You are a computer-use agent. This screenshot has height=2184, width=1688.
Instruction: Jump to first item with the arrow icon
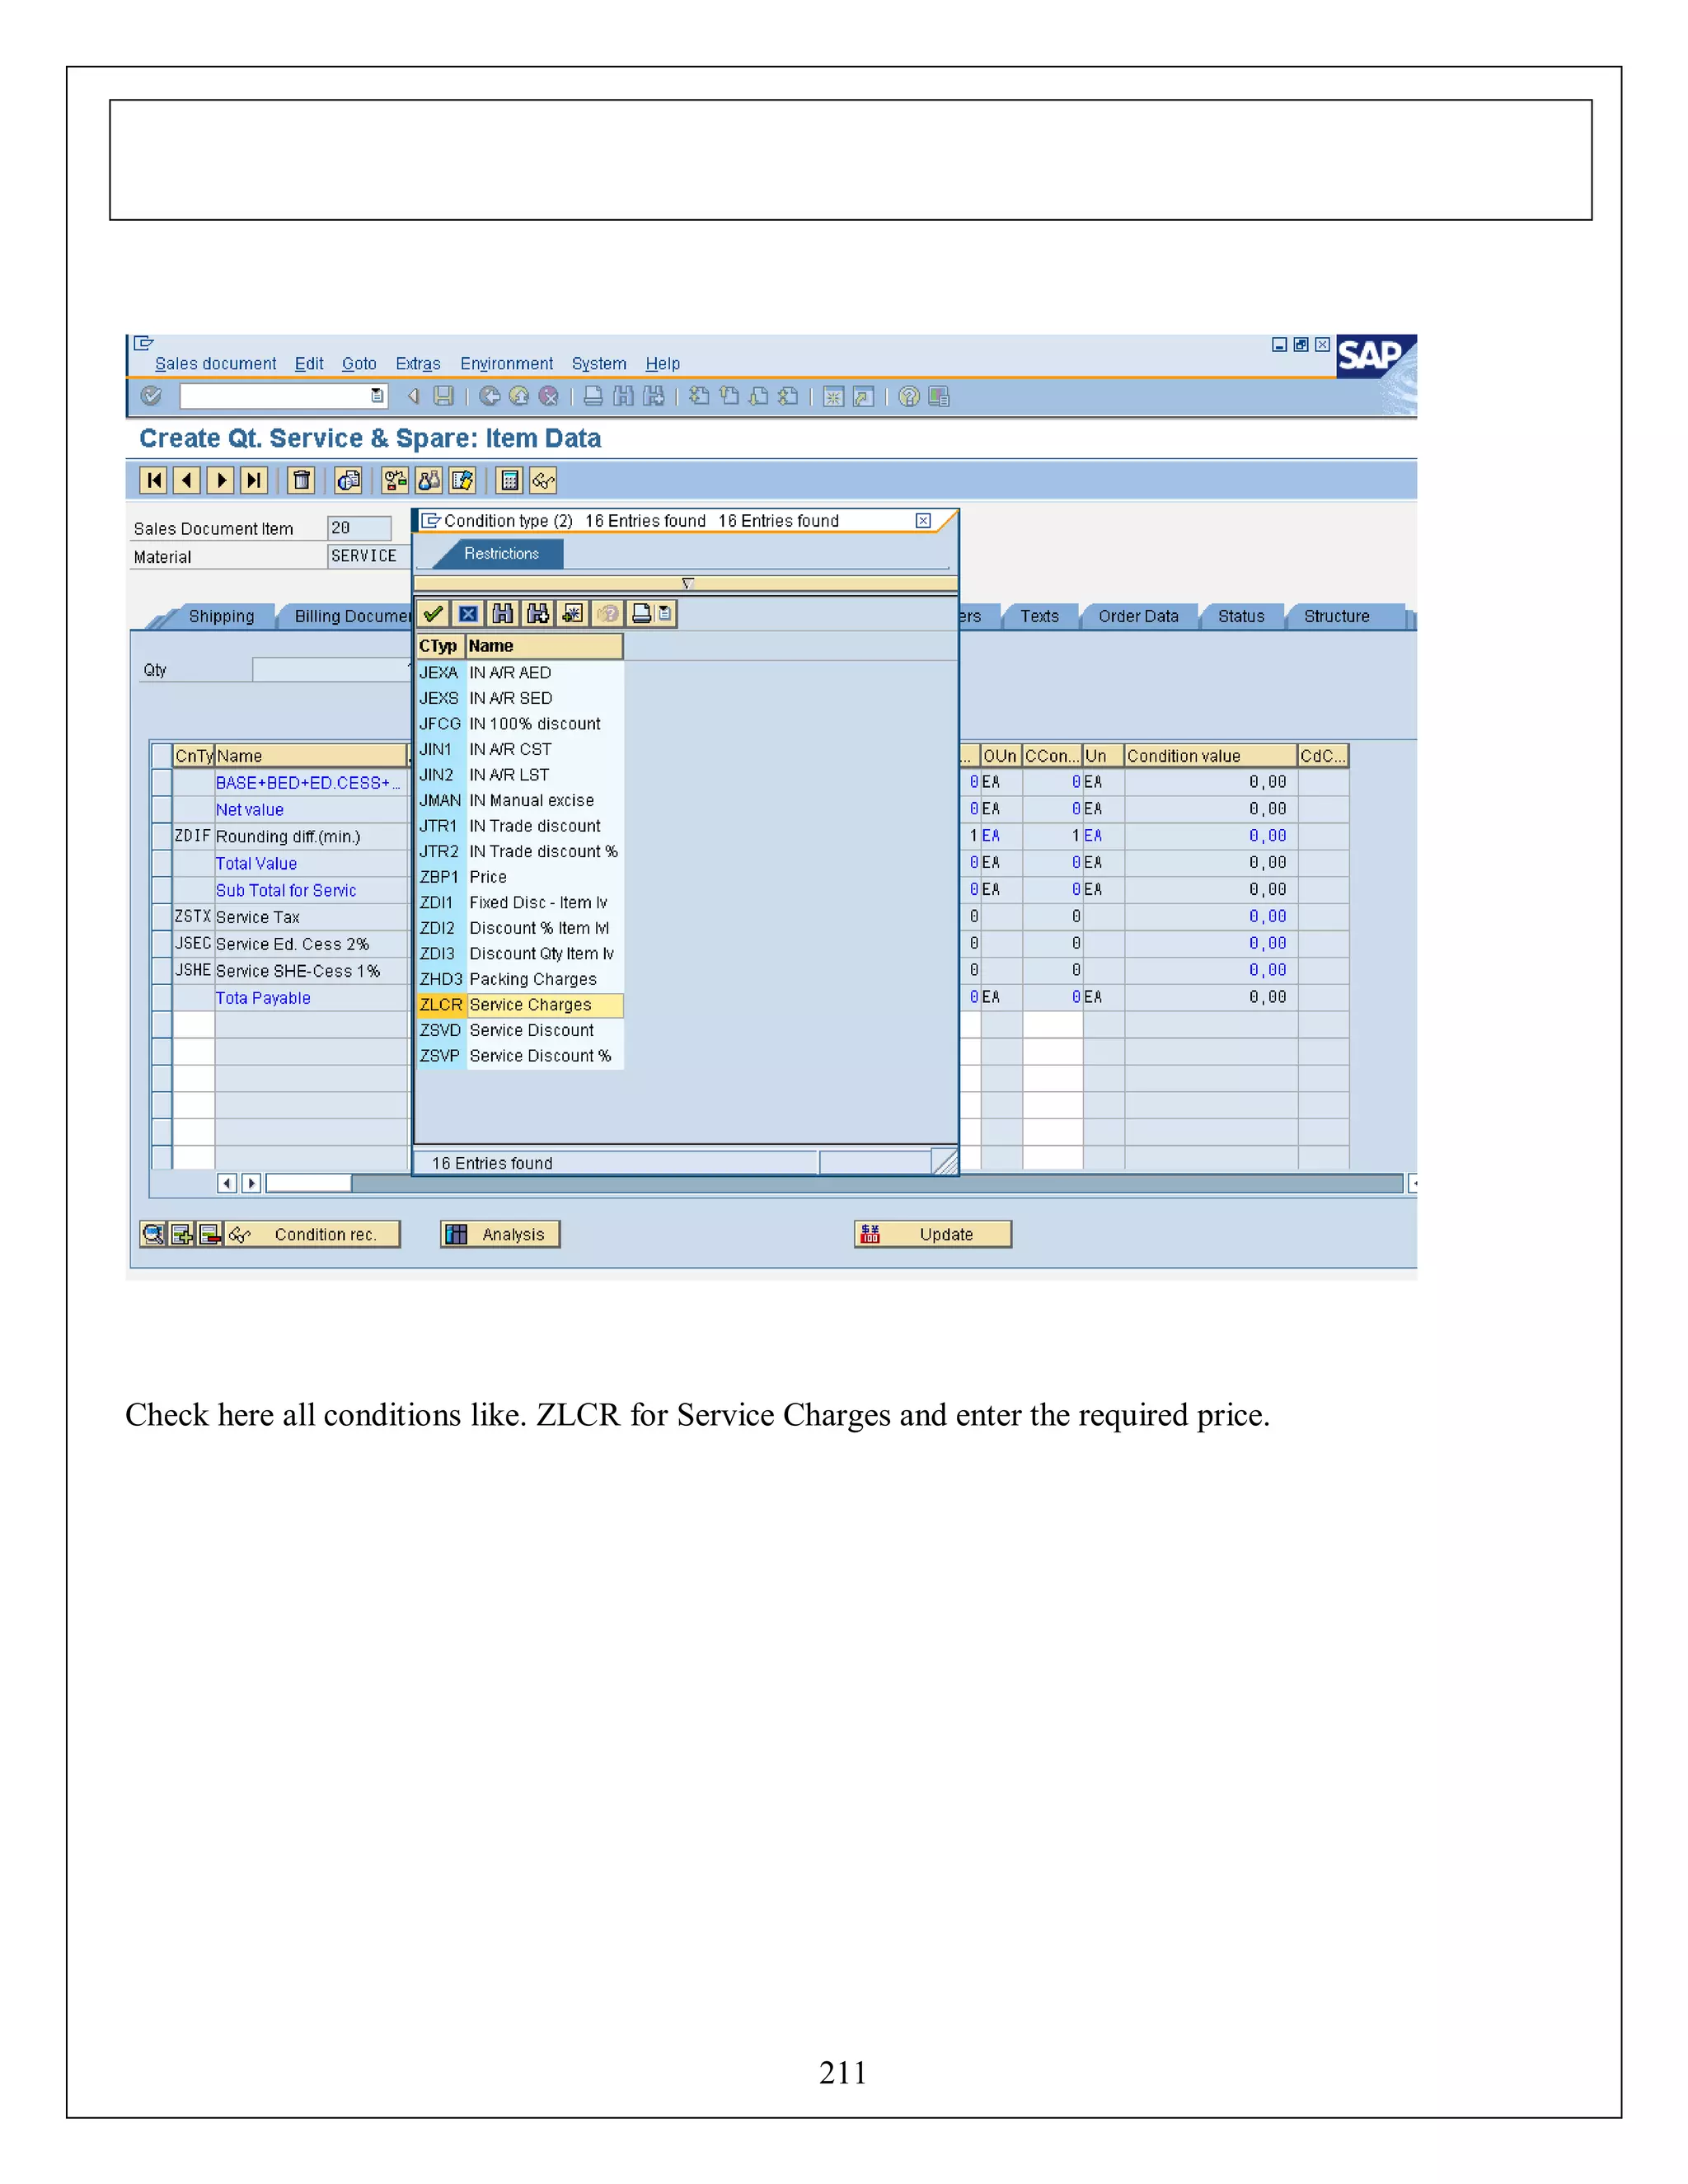pos(153,481)
